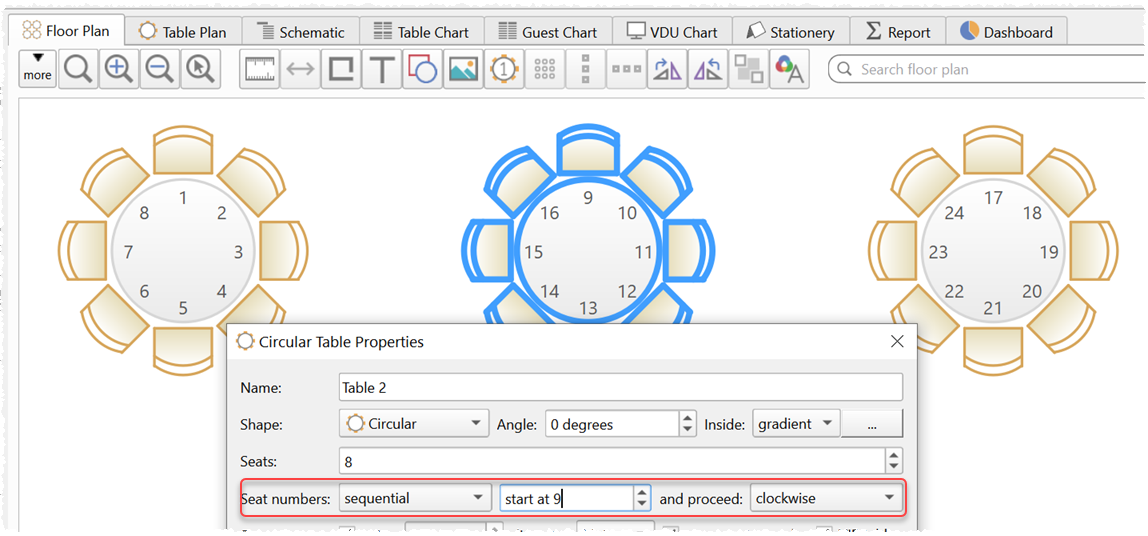The image size is (1148, 536).
Task: Open the text color and font icon
Action: coord(789,70)
